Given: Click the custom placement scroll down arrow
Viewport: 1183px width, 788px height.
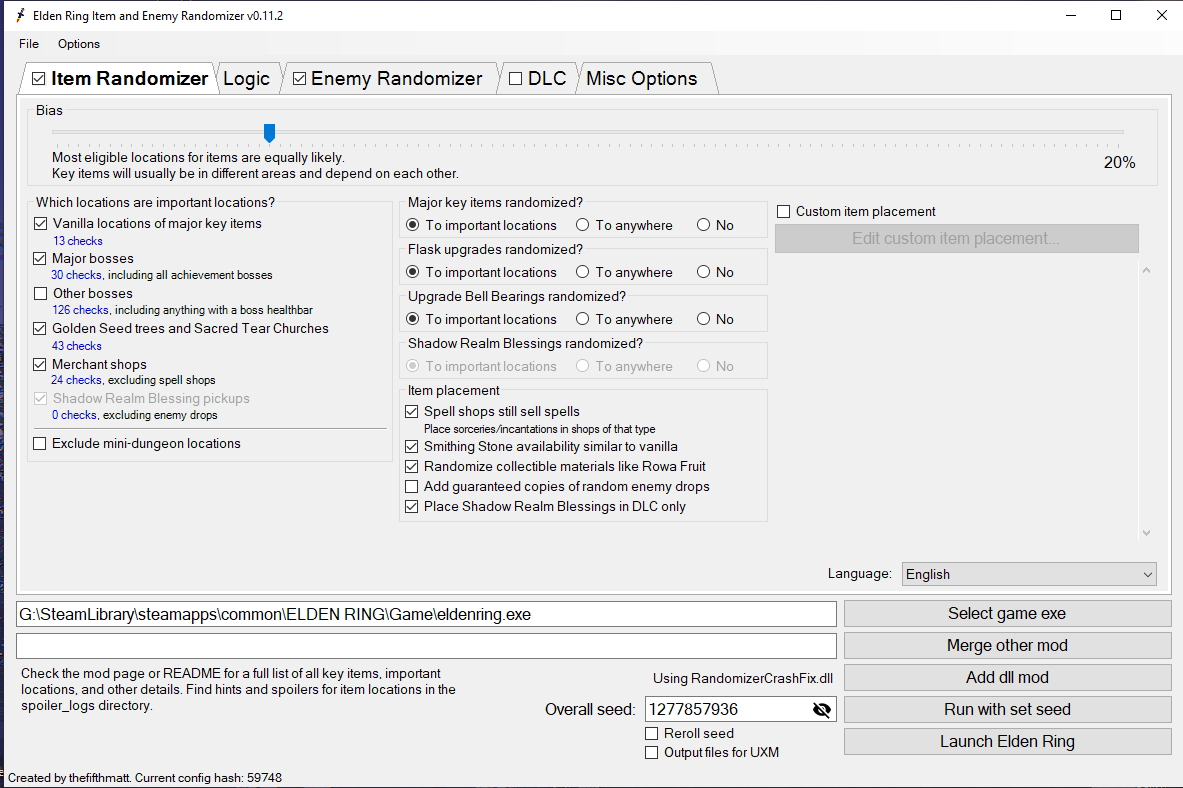Looking at the screenshot, I should coord(1147,533).
